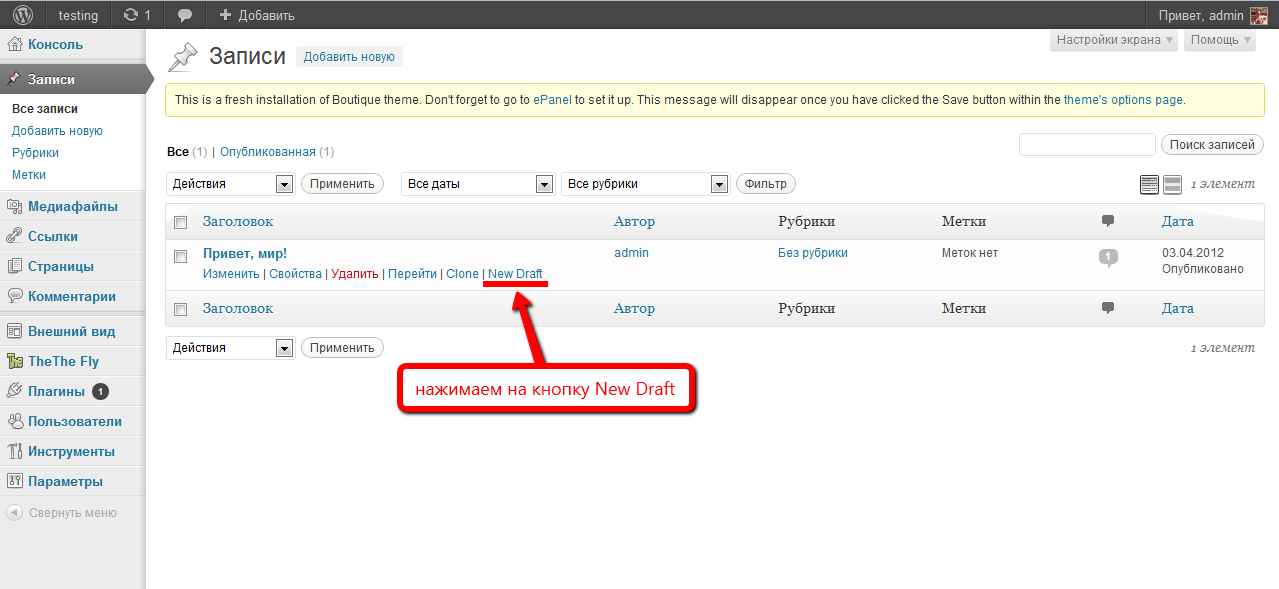Viewport: 1279px width, 589px height.
Task: Open the top 'Действия' bulk actions dropdown
Action: (230, 184)
